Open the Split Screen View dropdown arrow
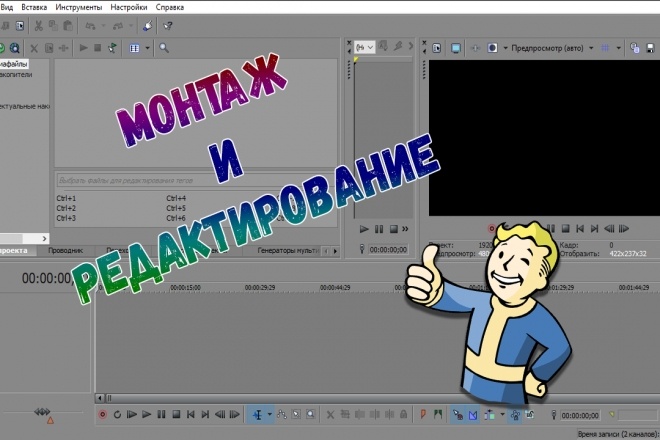The image size is (660, 440). (506, 48)
